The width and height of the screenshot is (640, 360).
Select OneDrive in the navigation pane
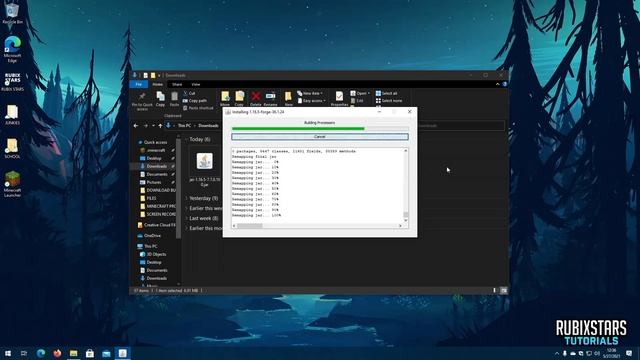point(150,236)
